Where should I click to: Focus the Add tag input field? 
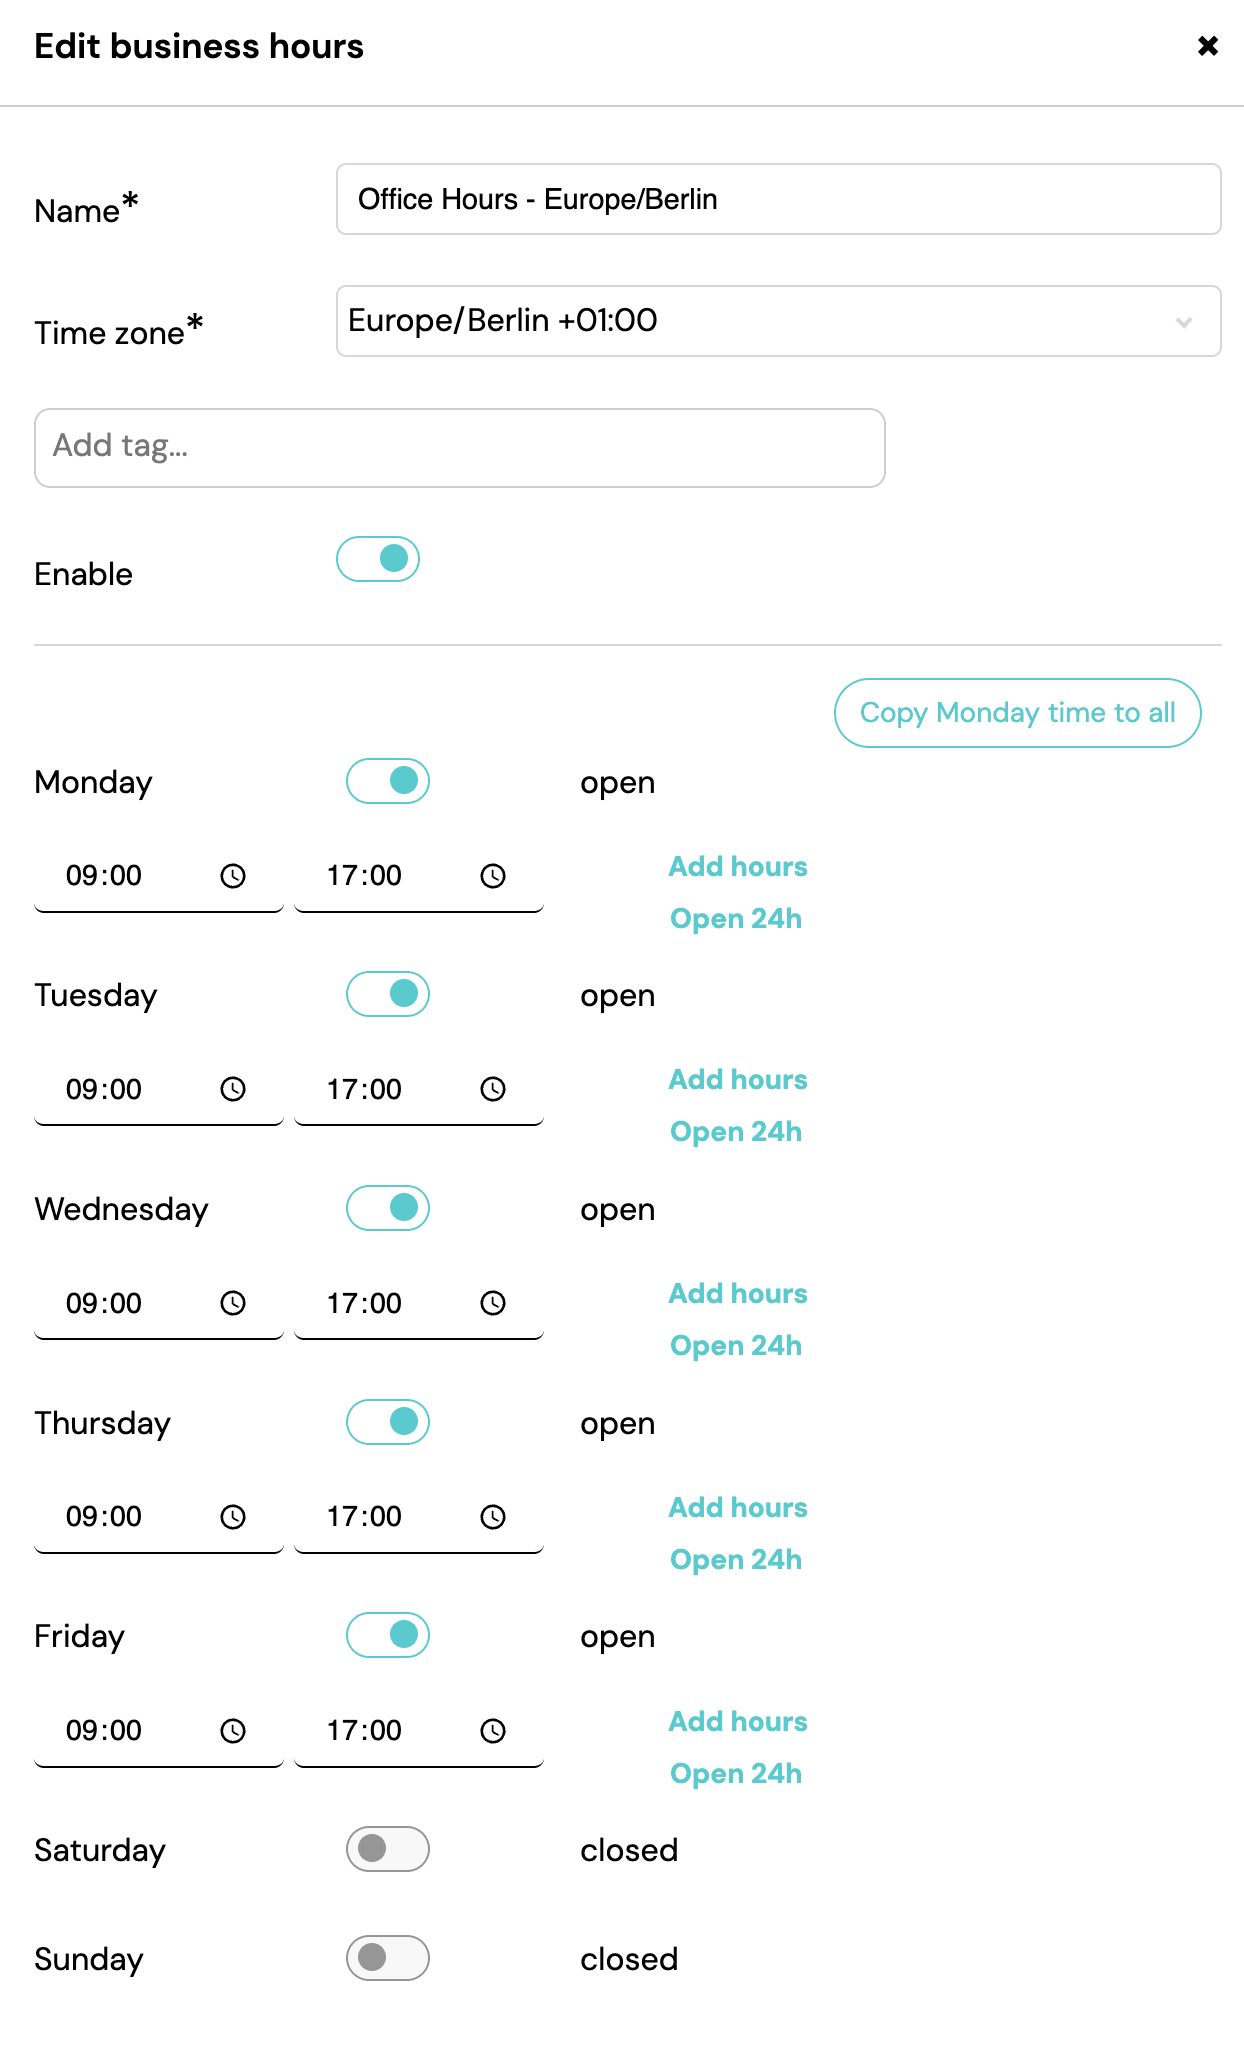pyautogui.click(x=460, y=448)
